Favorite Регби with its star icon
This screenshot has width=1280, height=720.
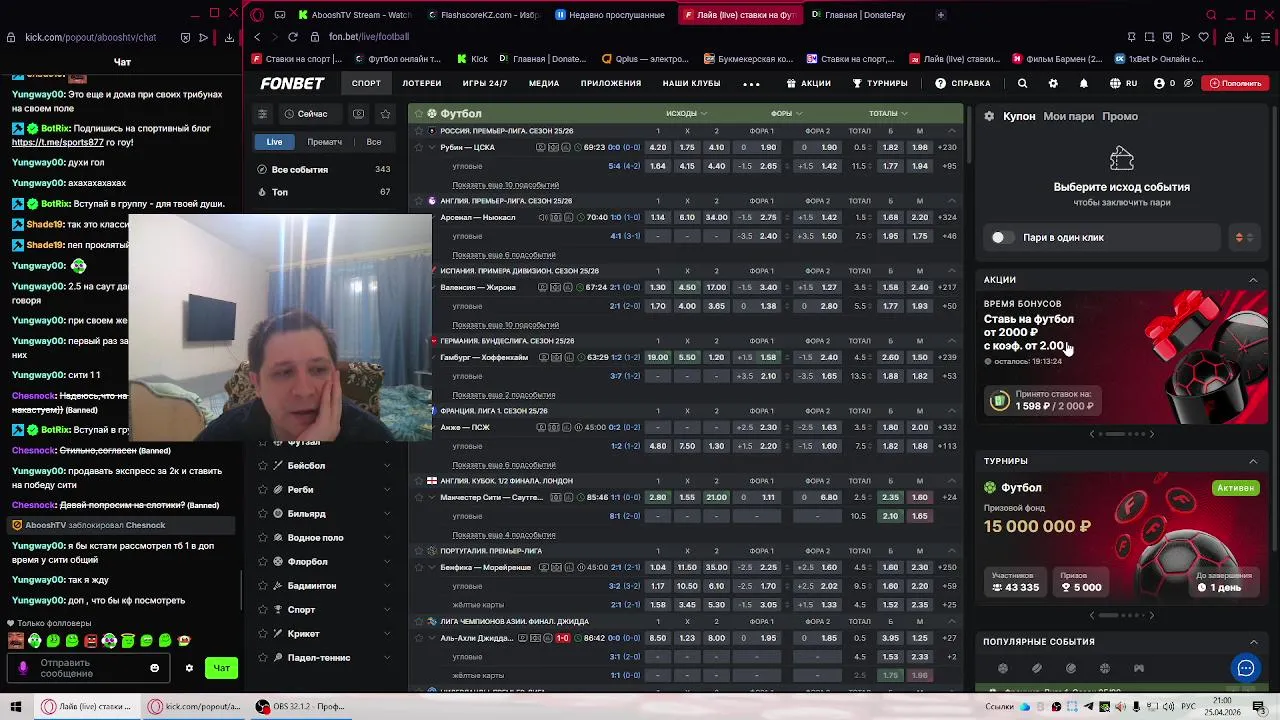coord(263,490)
